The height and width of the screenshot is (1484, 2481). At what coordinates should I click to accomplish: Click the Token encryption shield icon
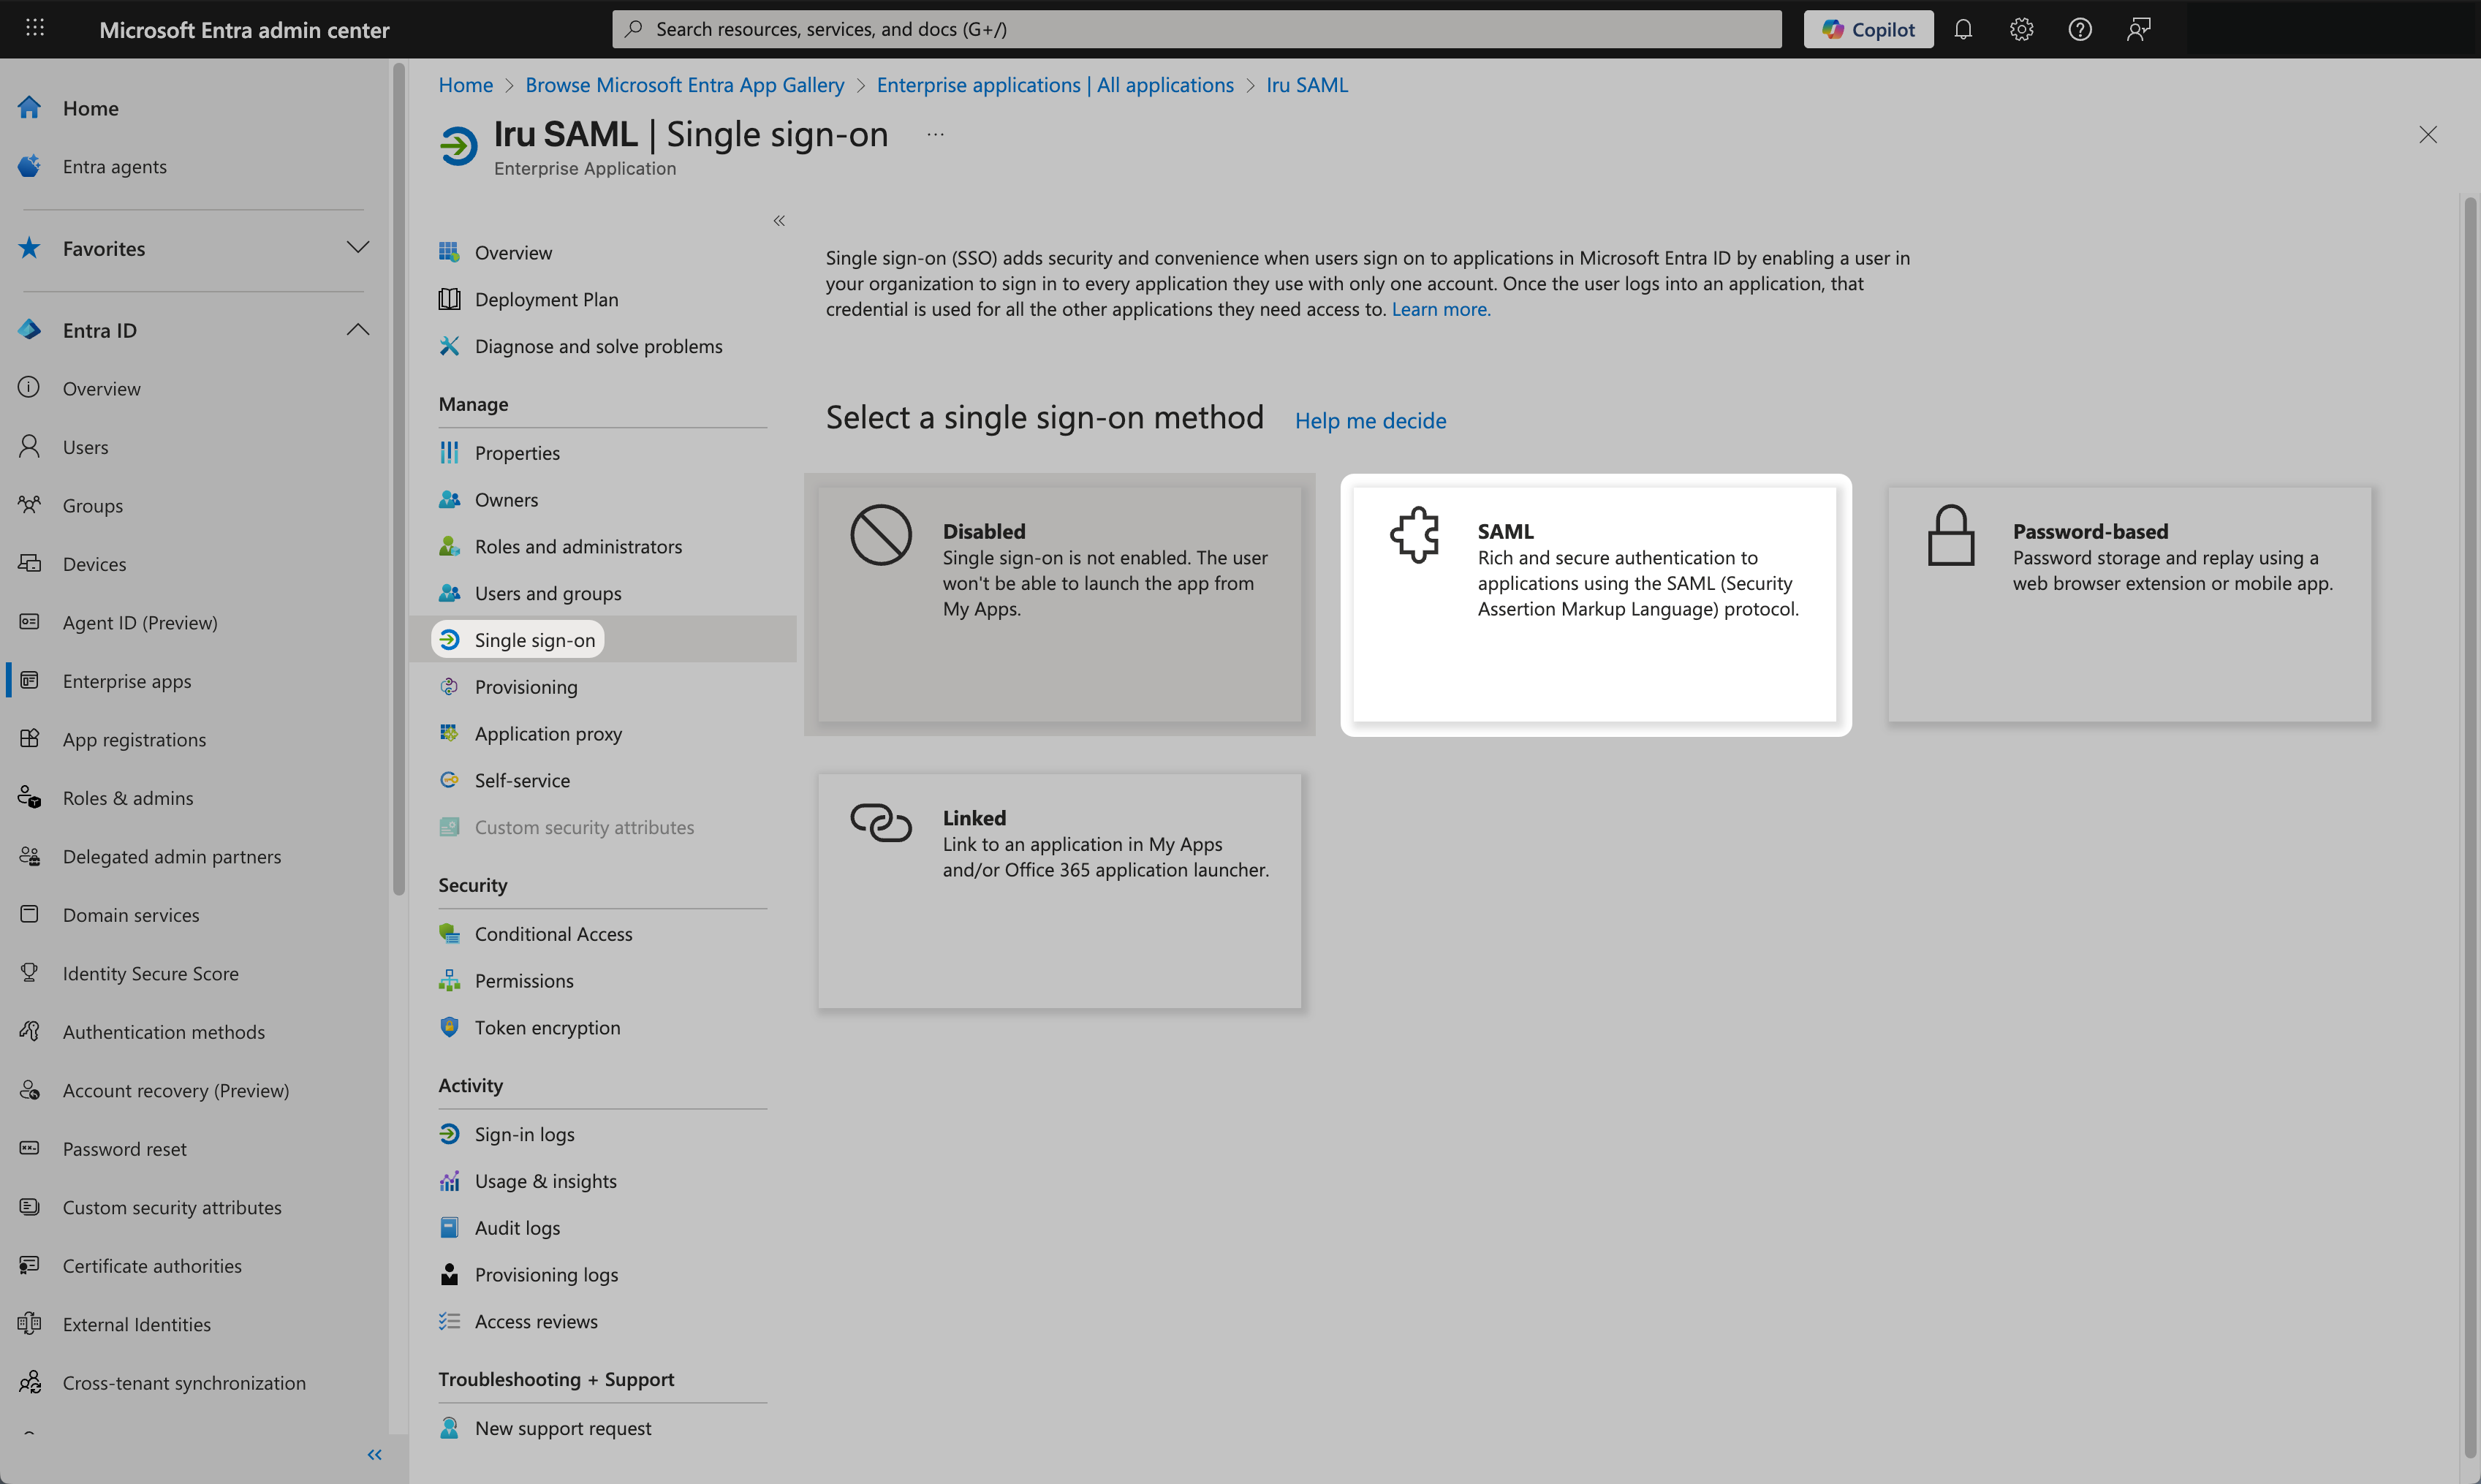click(x=450, y=1027)
